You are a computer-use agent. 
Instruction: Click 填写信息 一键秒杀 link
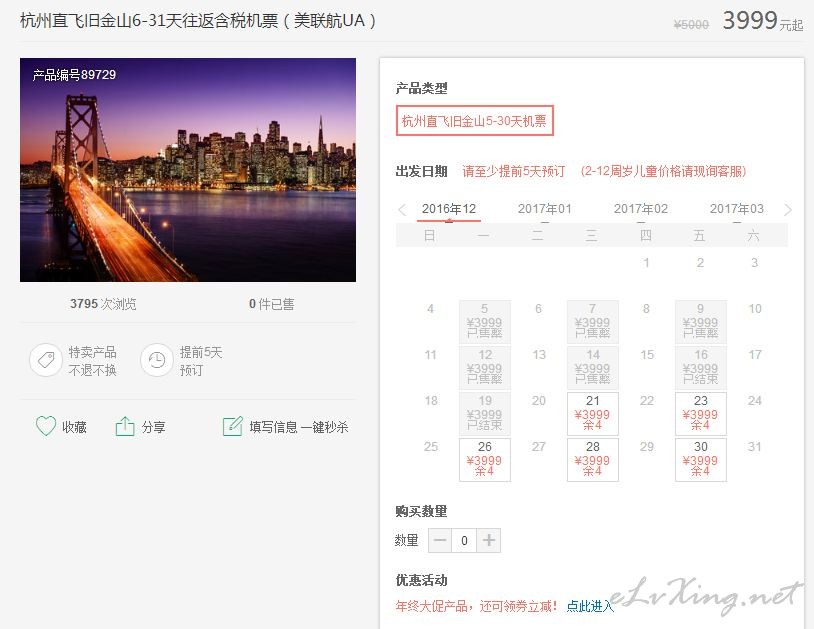(299, 427)
